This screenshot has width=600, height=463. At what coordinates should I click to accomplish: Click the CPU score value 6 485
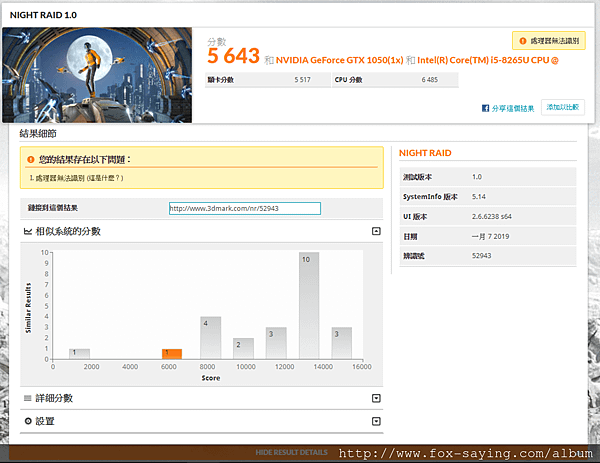click(429, 80)
